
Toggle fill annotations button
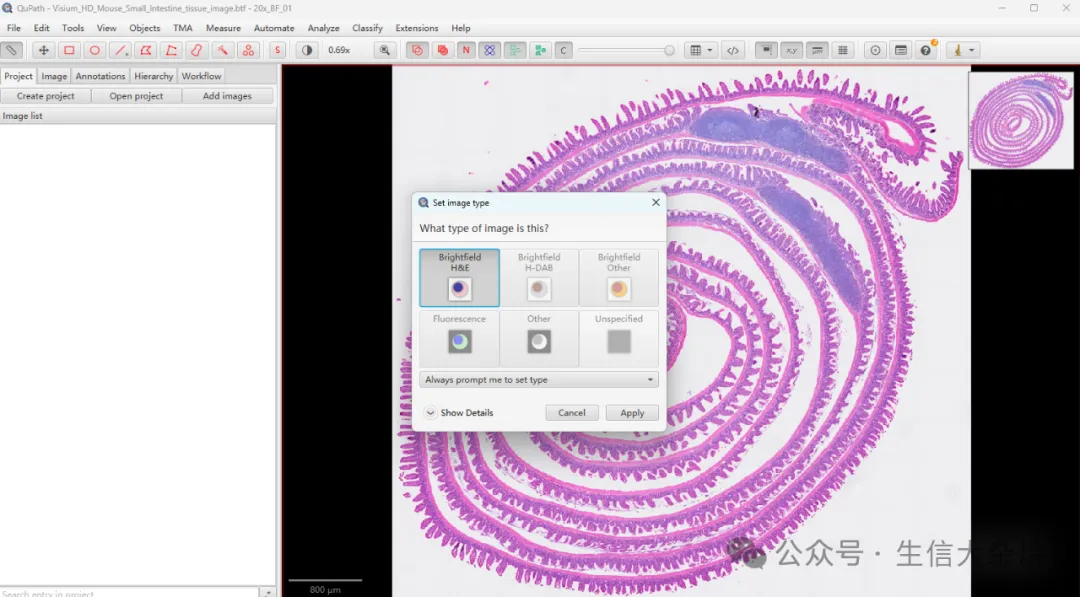(x=442, y=50)
